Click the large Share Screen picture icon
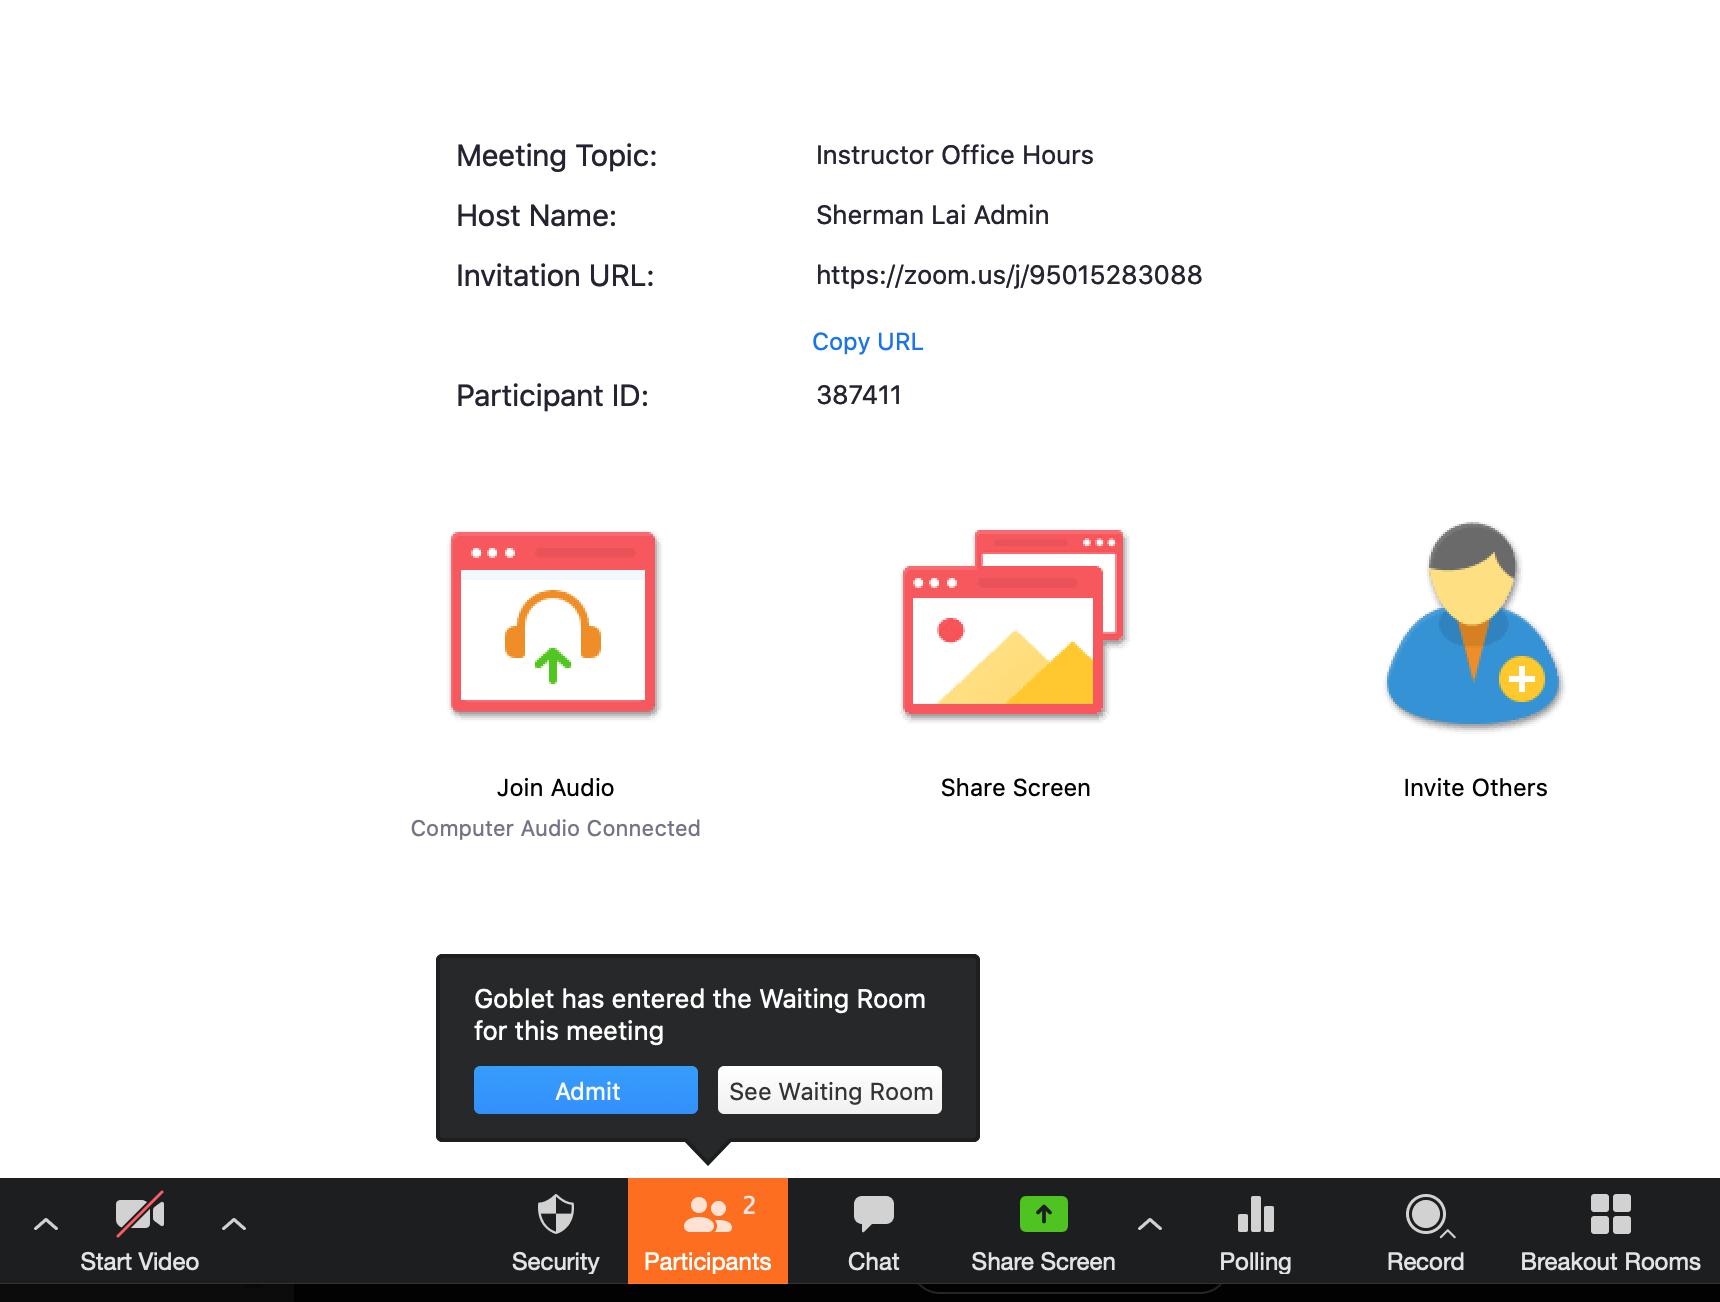The width and height of the screenshot is (1720, 1302). pos(1014,622)
